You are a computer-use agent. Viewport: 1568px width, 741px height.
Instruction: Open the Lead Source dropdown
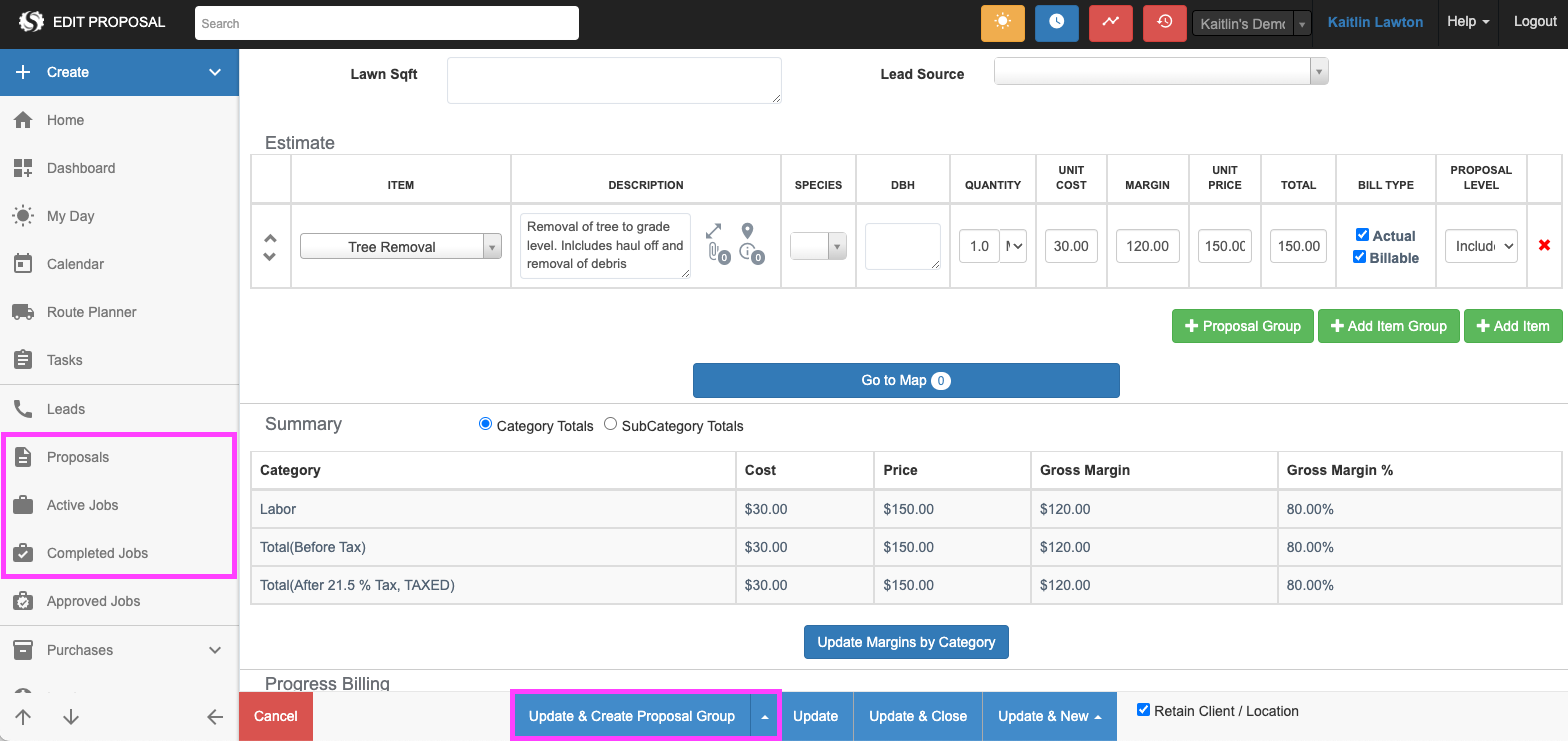pos(1160,71)
